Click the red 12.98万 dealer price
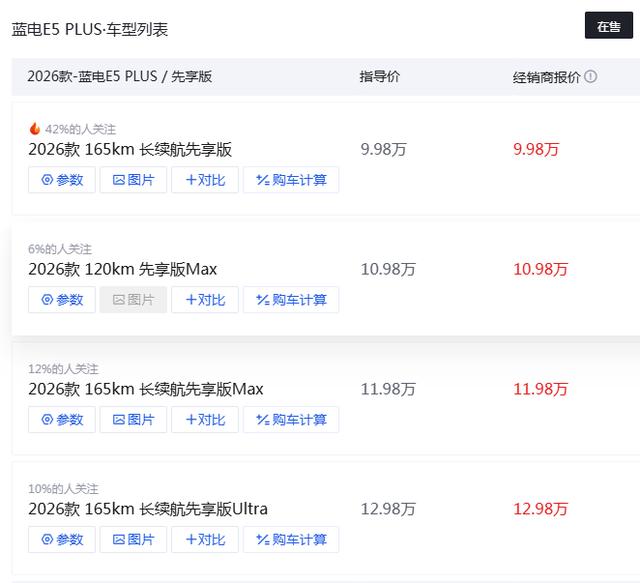The image size is (640, 583). tap(540, 509)
